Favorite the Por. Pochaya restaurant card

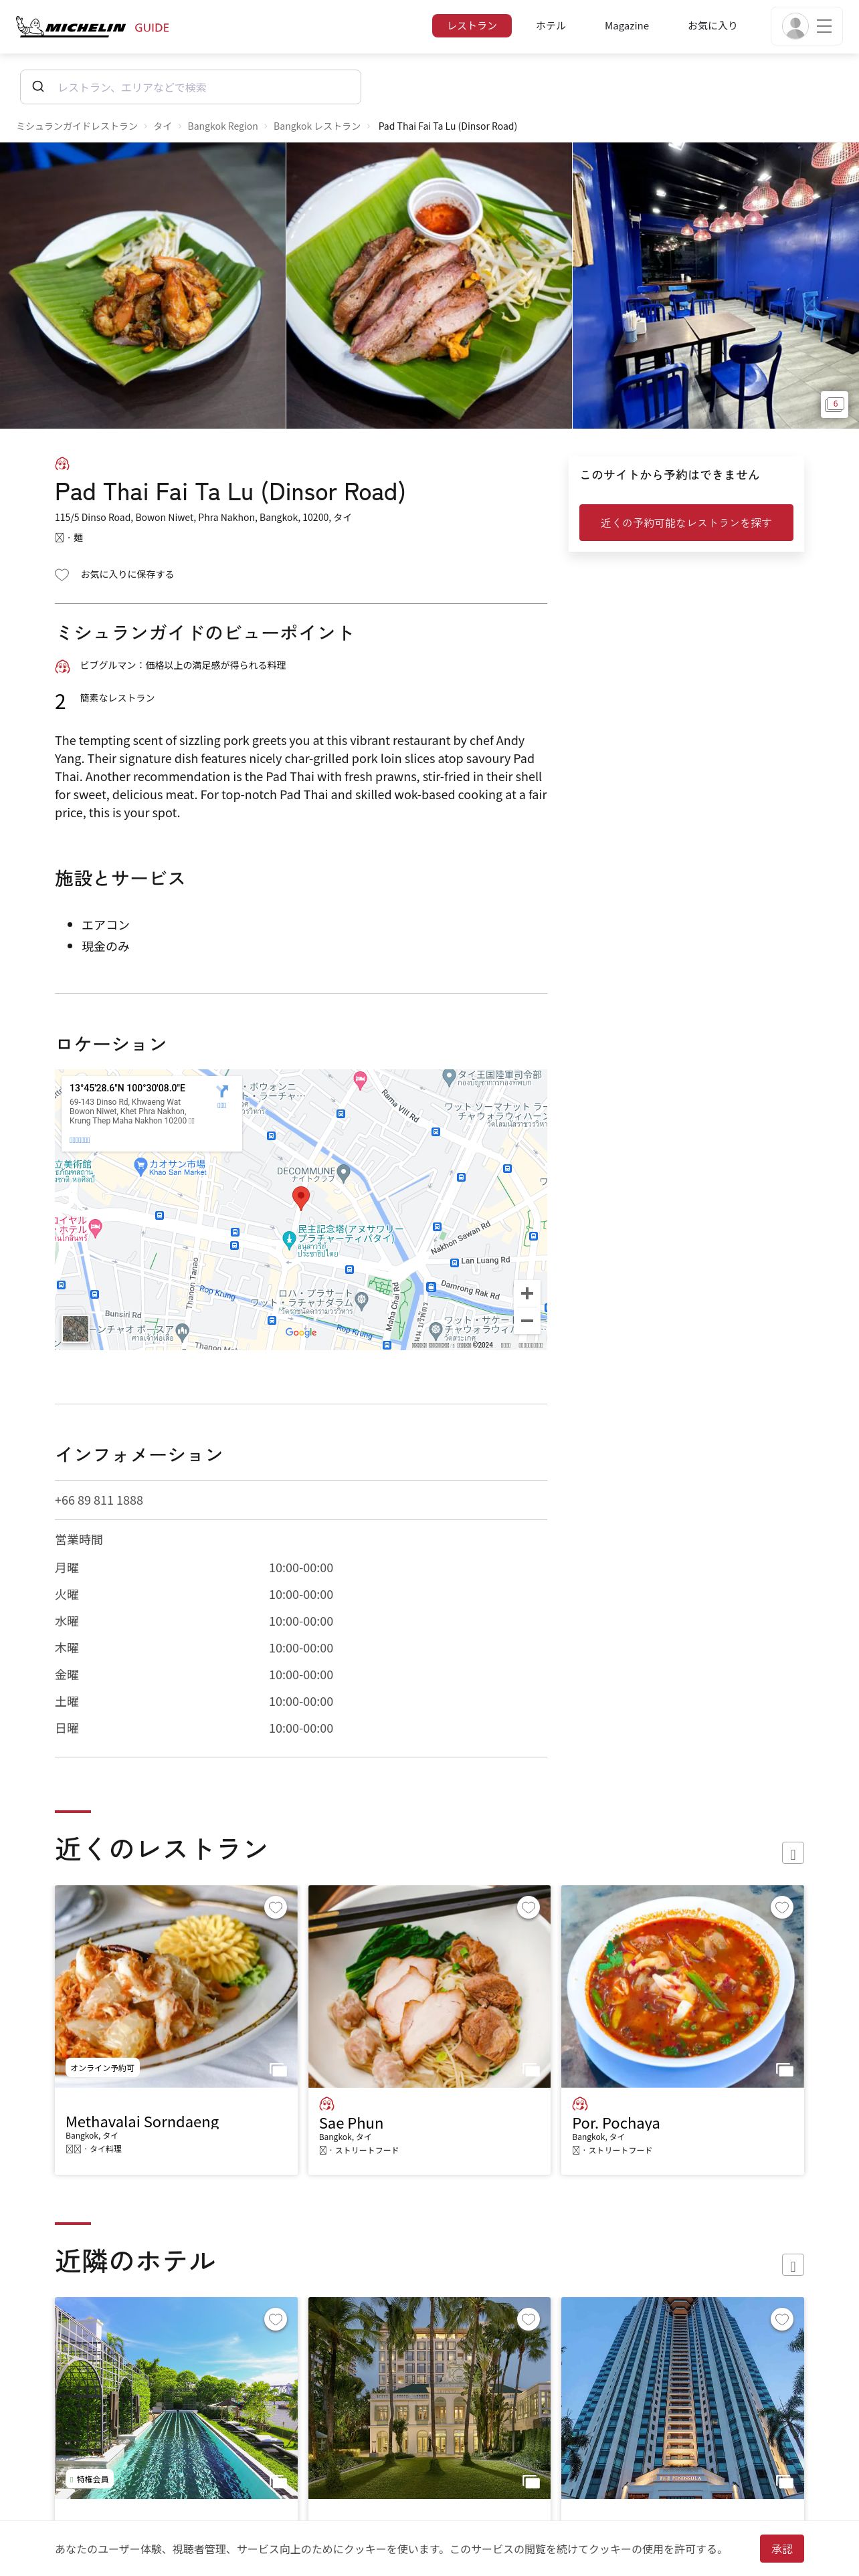(782, 1908)
